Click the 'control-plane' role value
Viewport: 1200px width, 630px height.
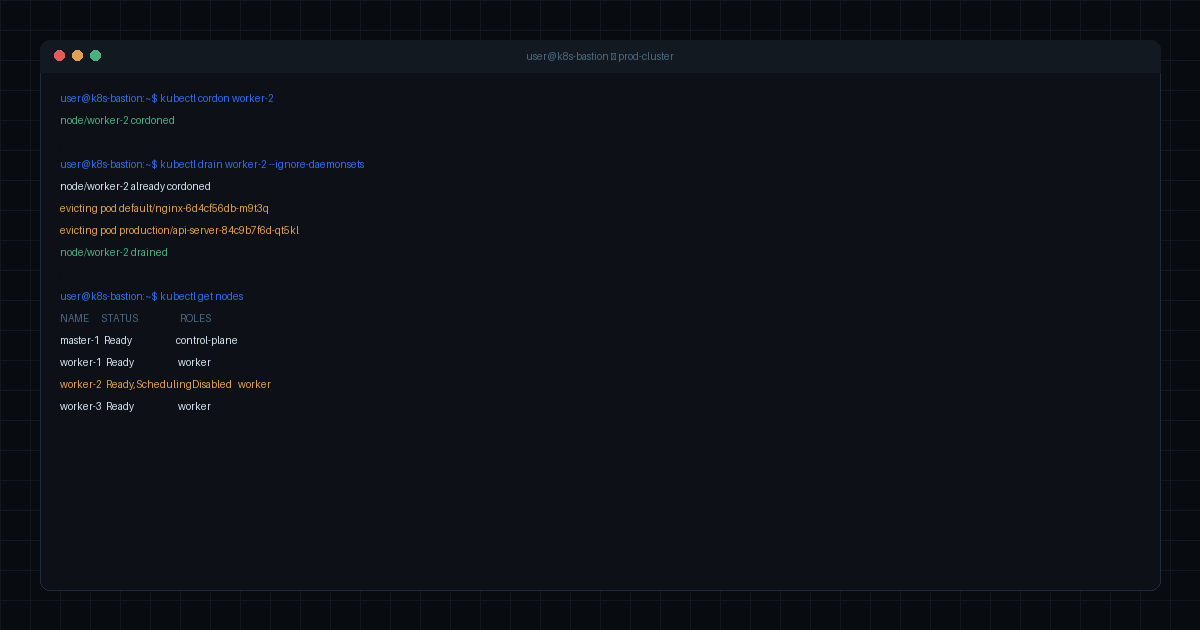point(207,340)
